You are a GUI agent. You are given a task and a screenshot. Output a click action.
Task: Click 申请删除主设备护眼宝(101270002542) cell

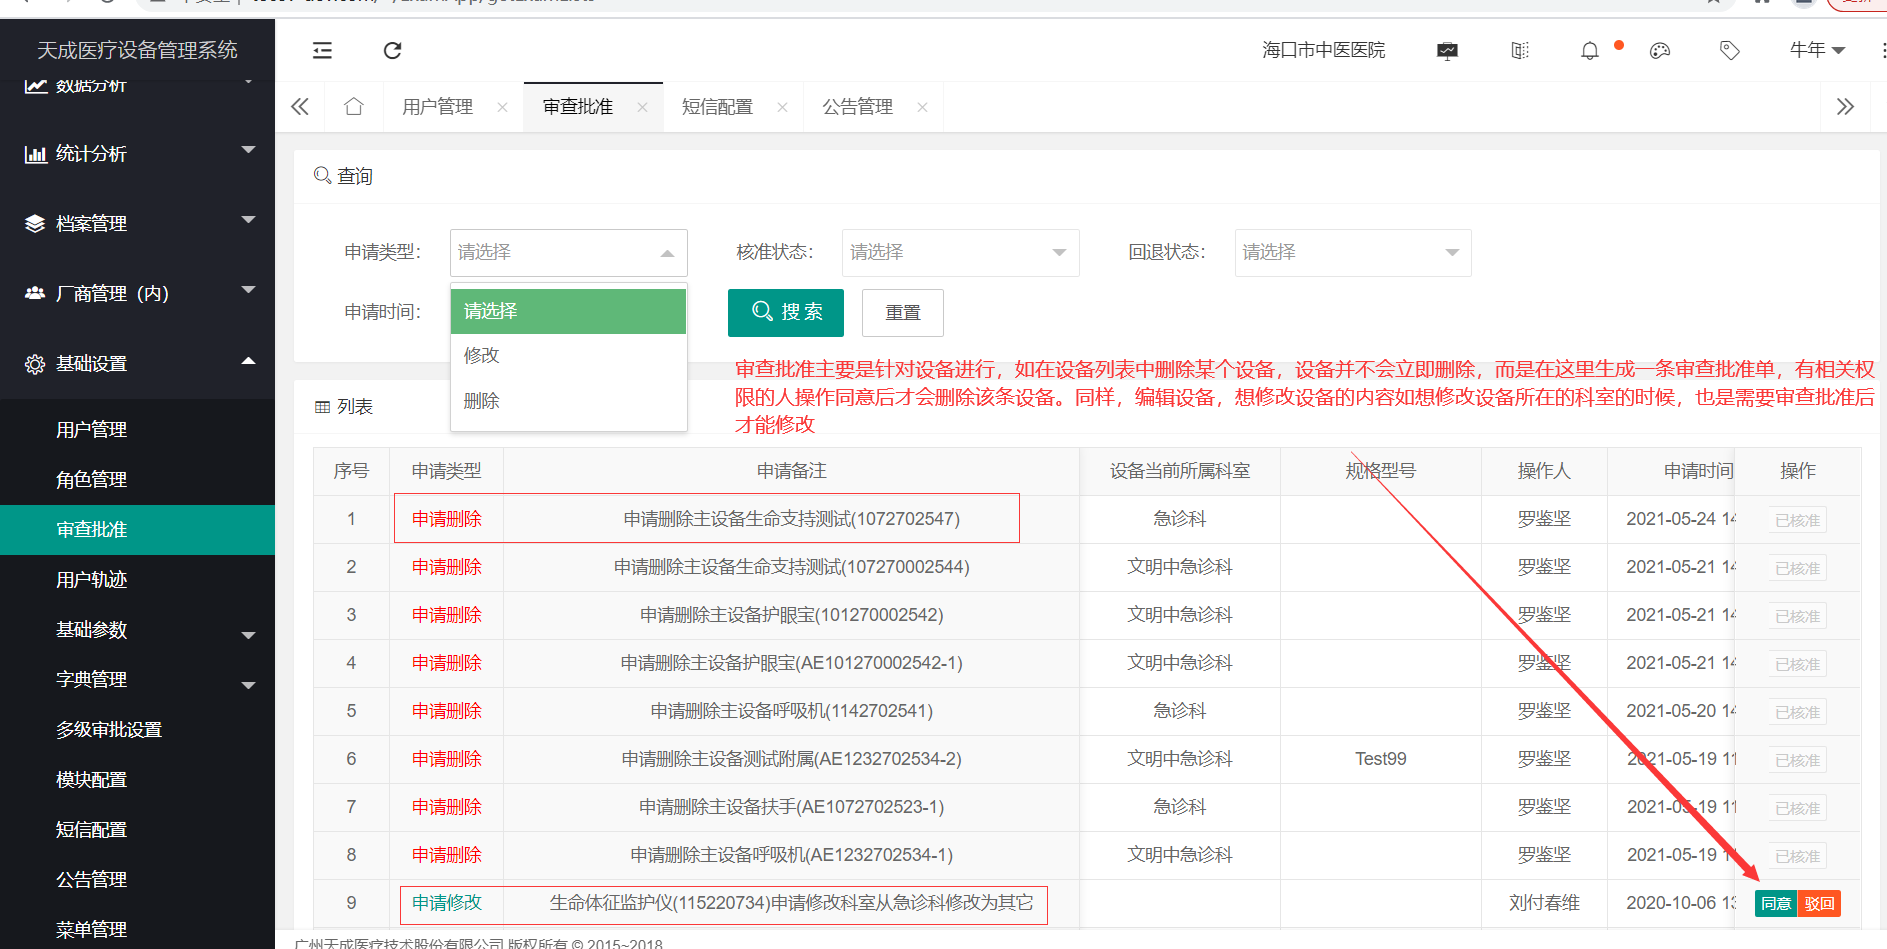point(791,615)
